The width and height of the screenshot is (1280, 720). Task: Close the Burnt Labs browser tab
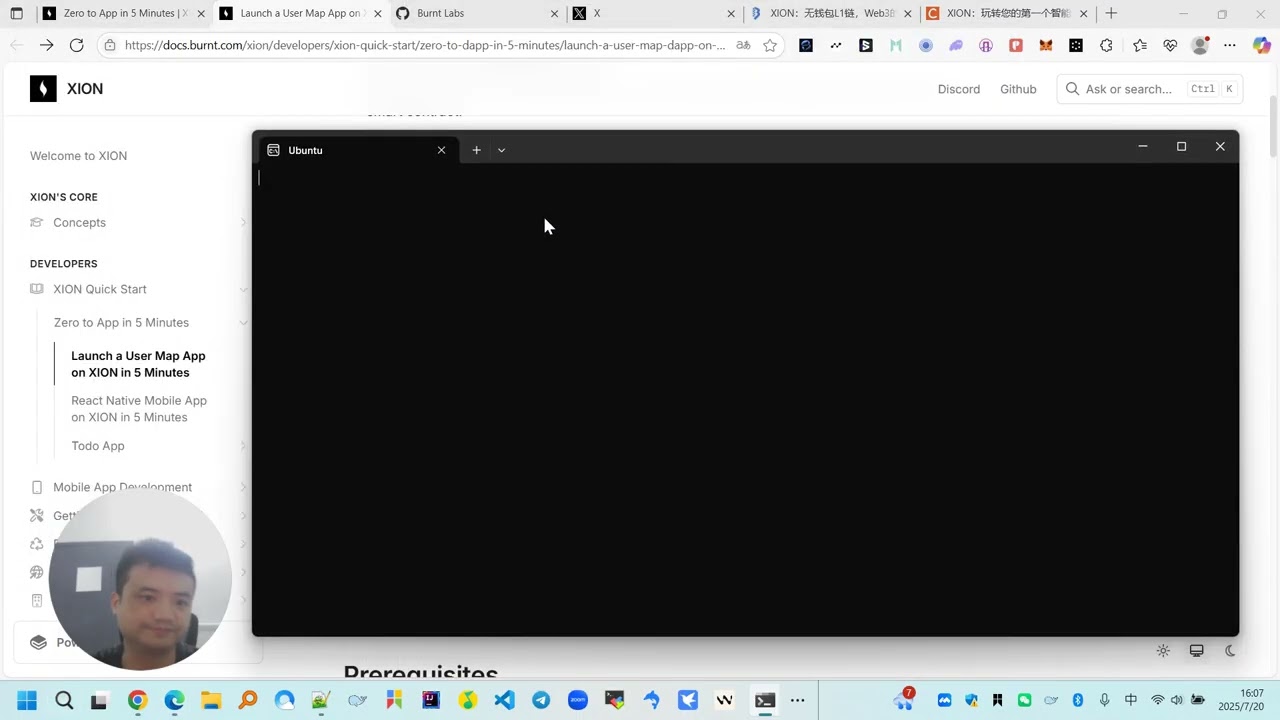[x=554, y=14]
